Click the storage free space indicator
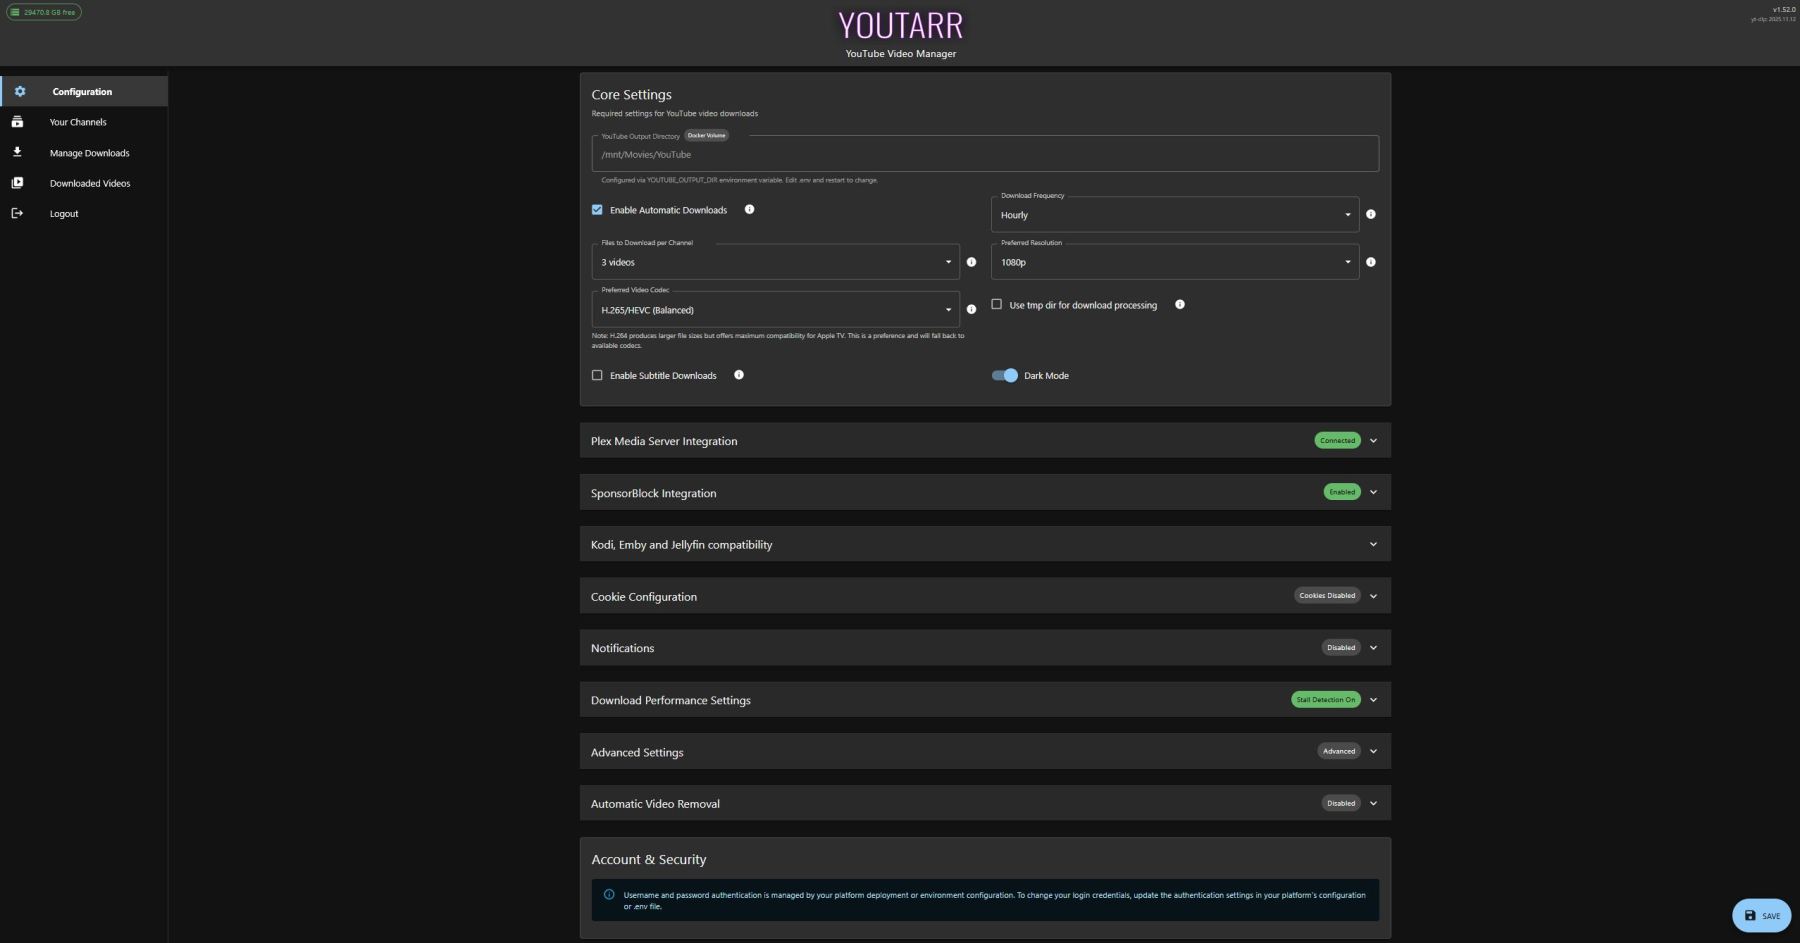 click(x=44, y=12)
